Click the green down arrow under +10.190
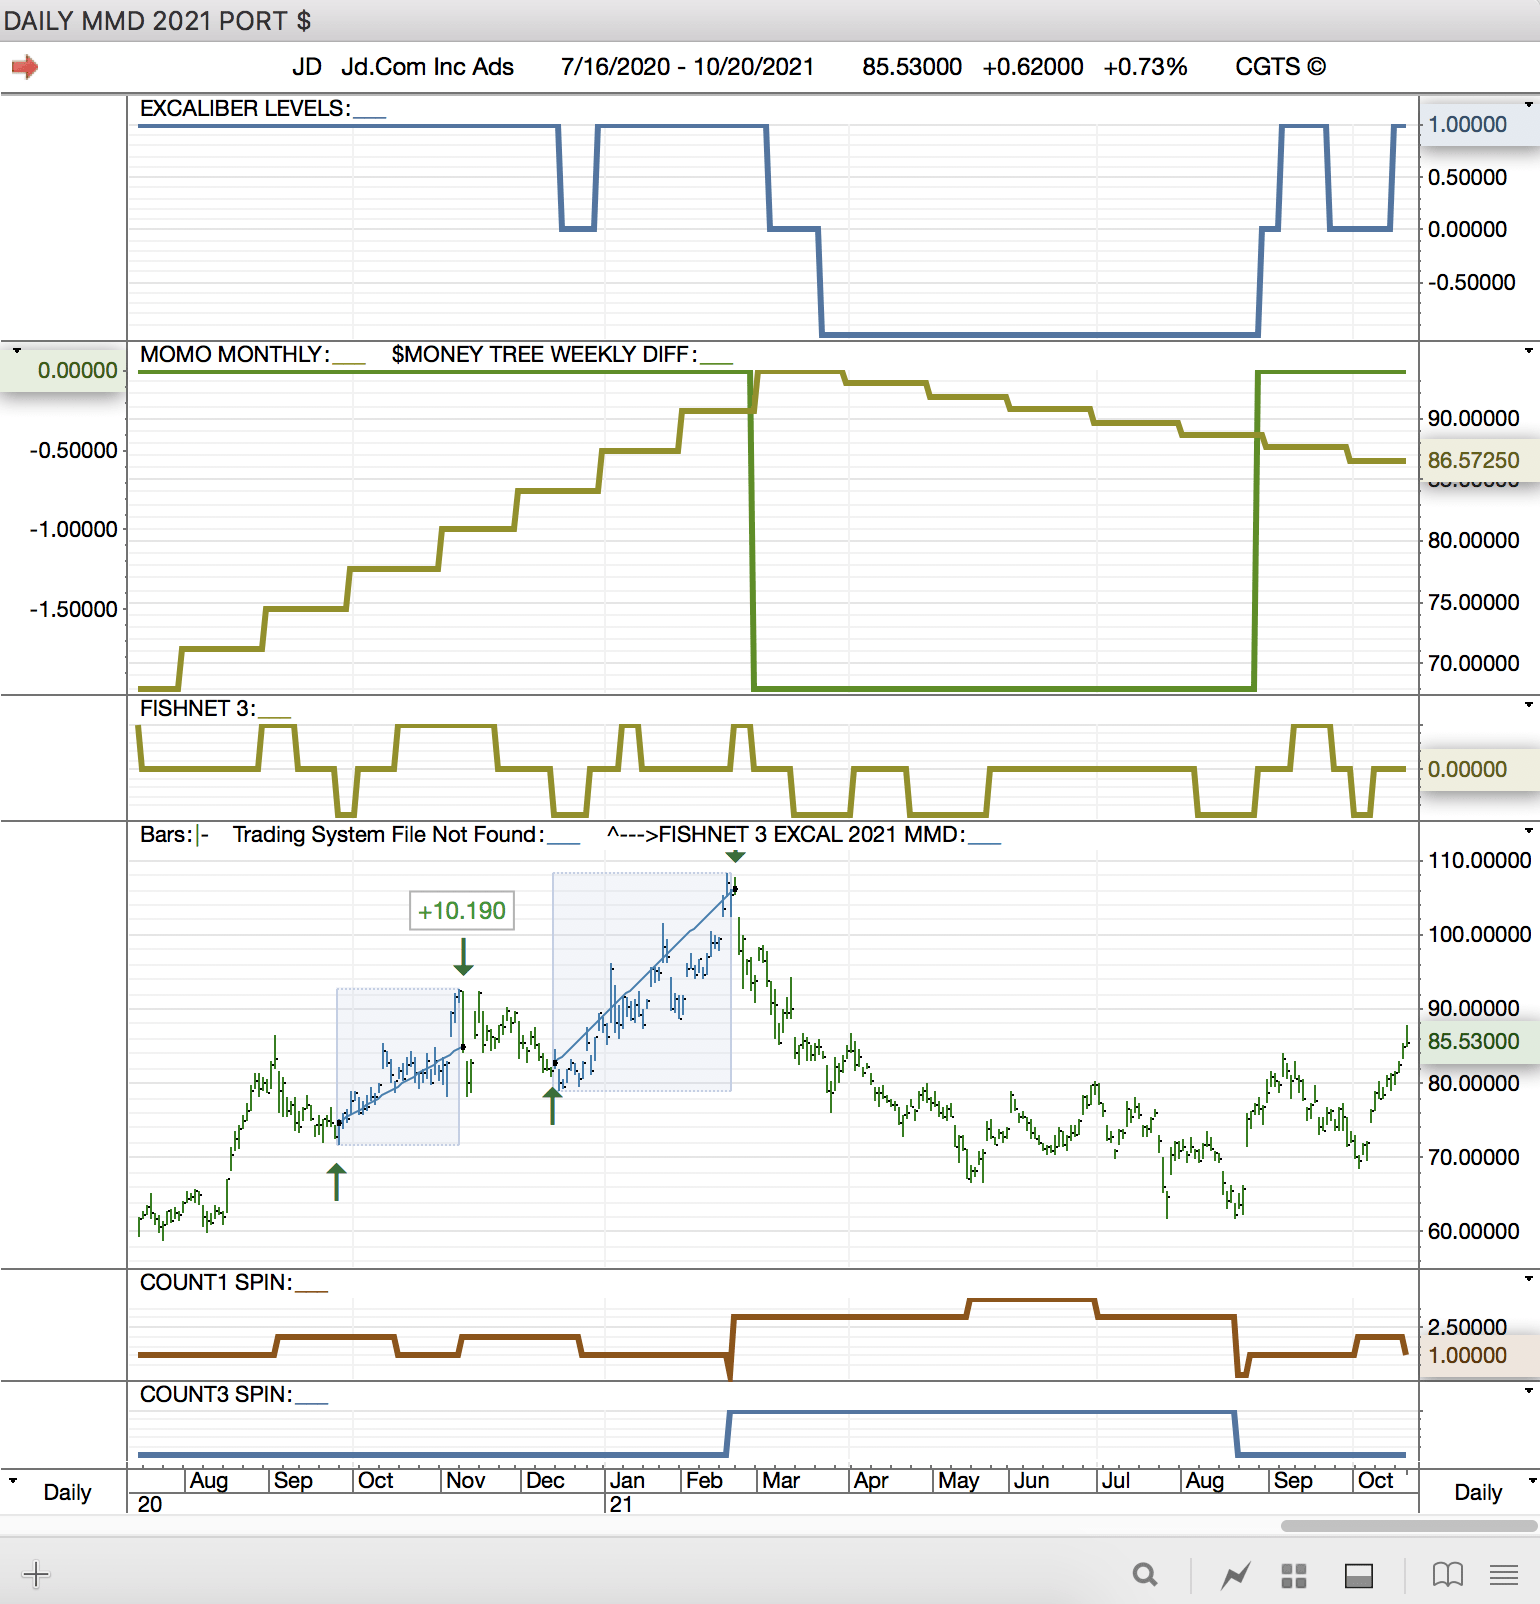Viewport: 1540px width, 1604px height. point(463,956)
